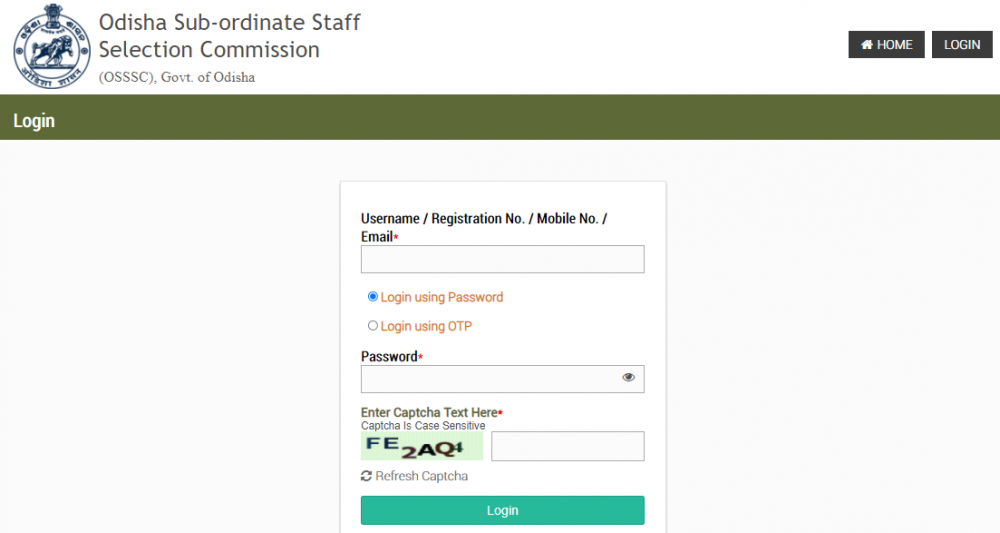
Task: Focus the captcha text entry box
Action: (x=567, y=446)
